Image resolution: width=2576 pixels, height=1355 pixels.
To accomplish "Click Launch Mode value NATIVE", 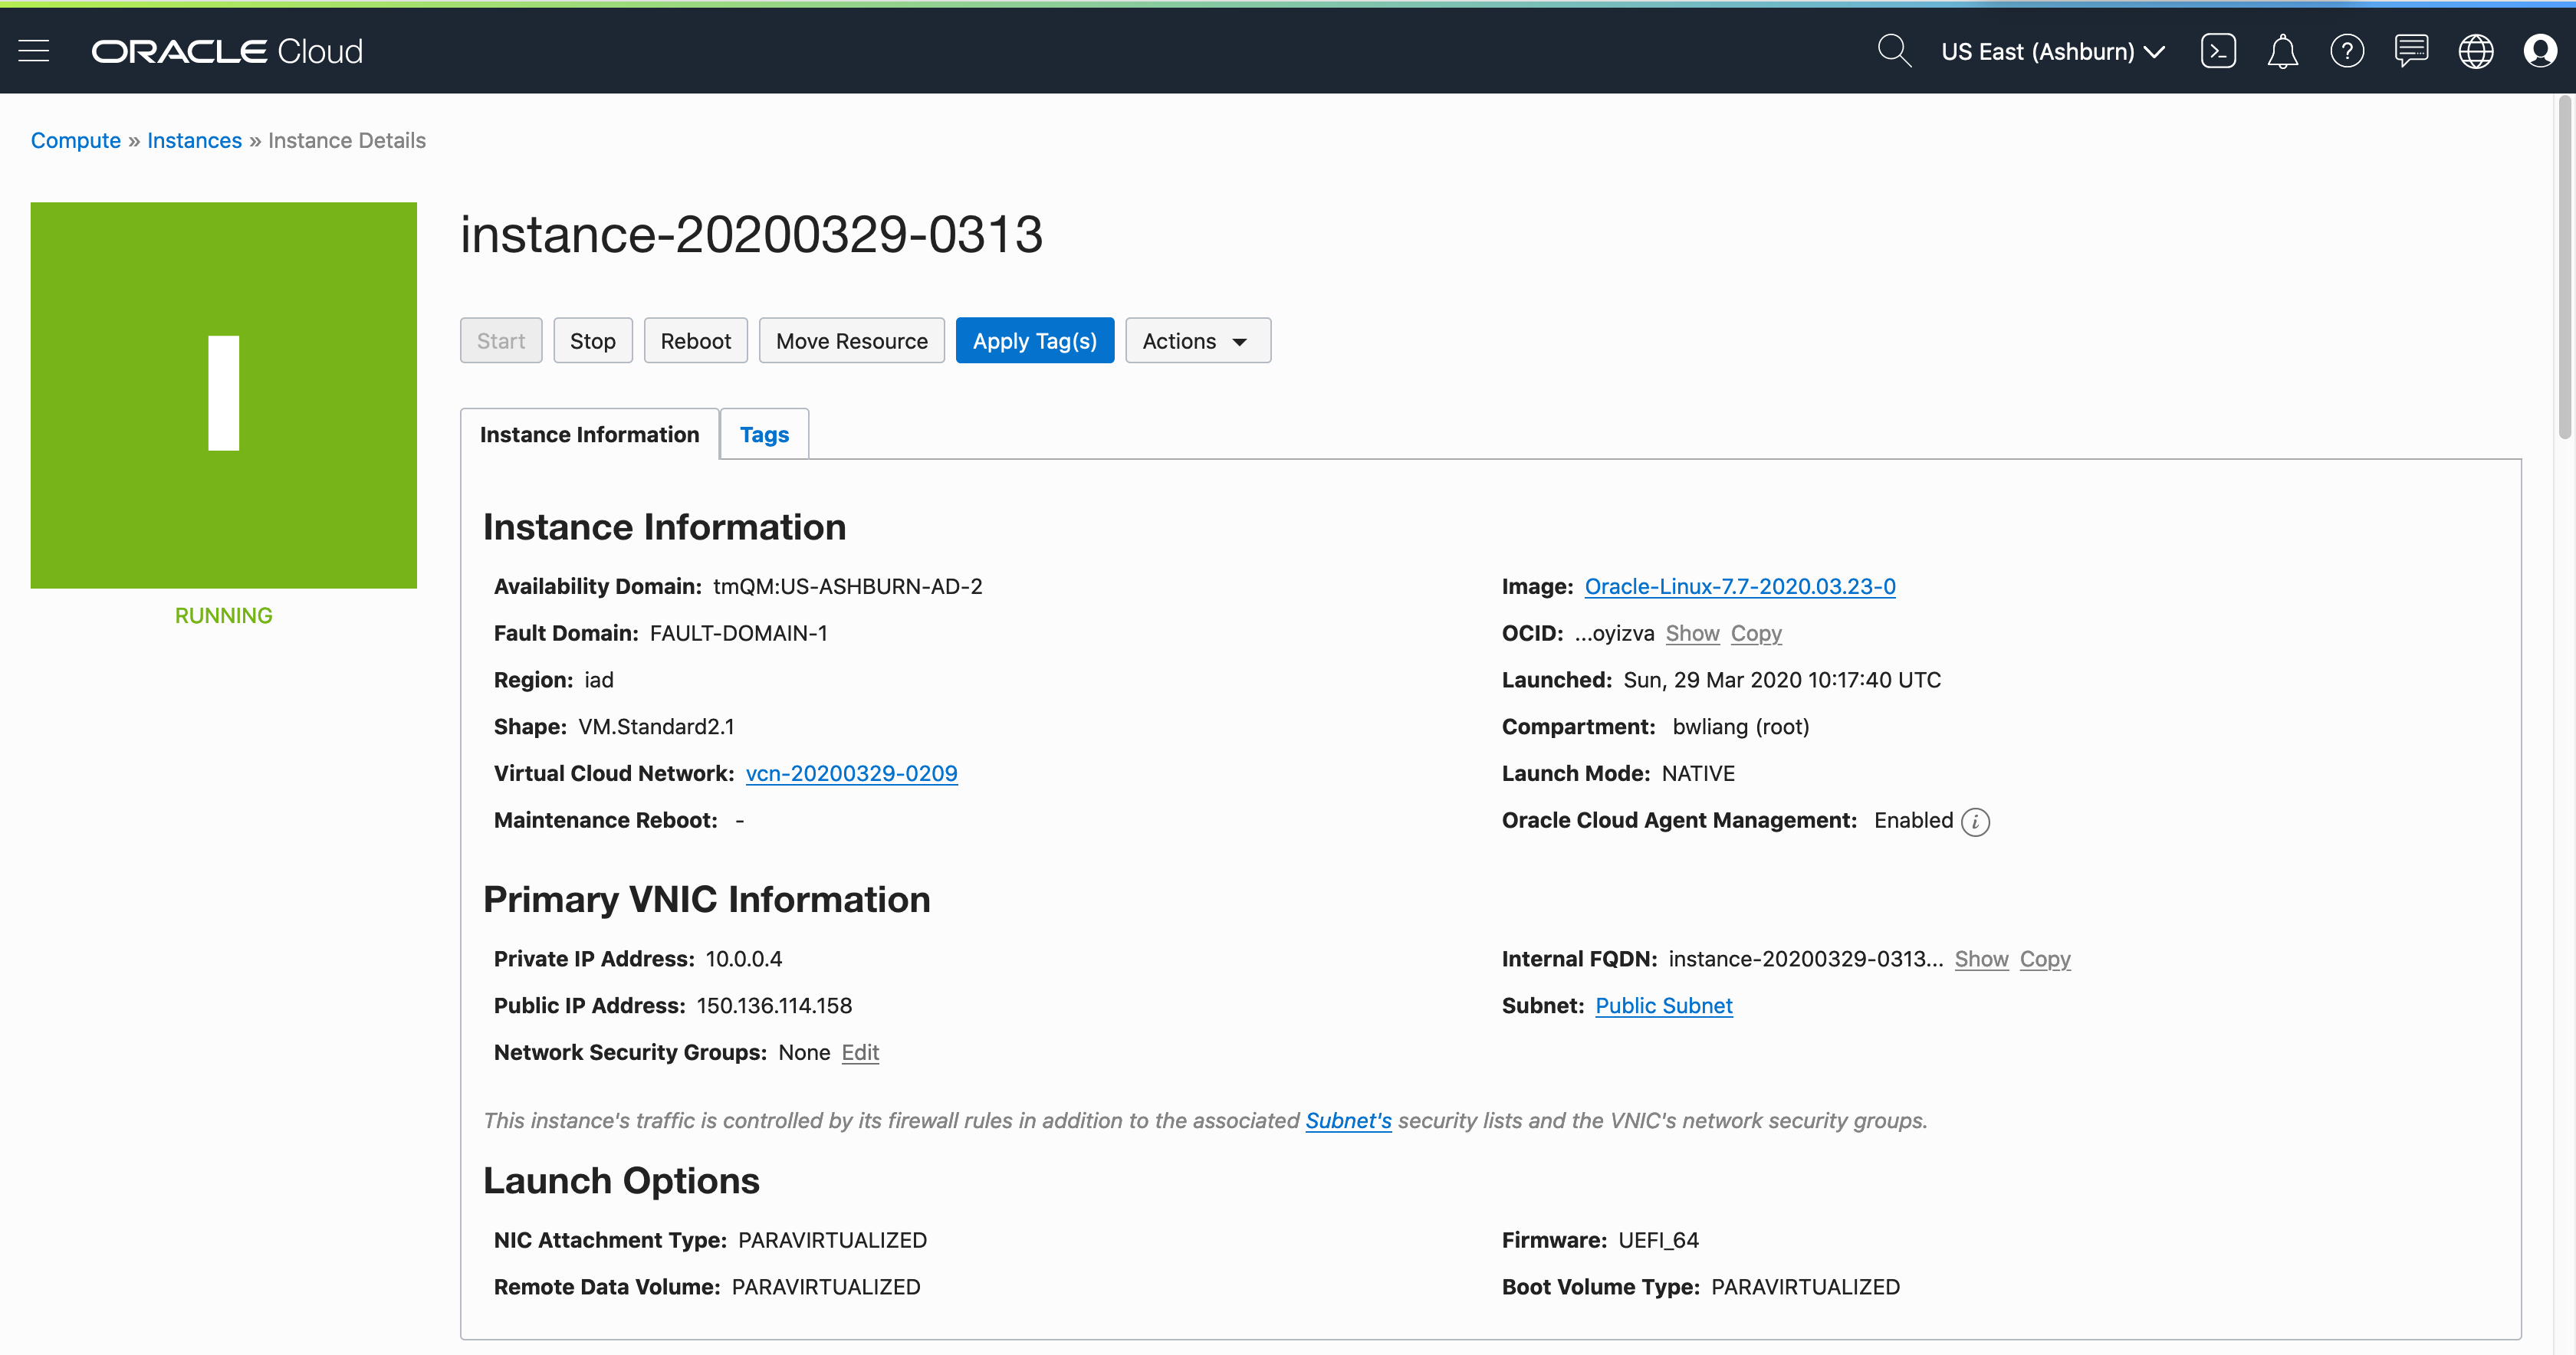I will point(1698,773).
